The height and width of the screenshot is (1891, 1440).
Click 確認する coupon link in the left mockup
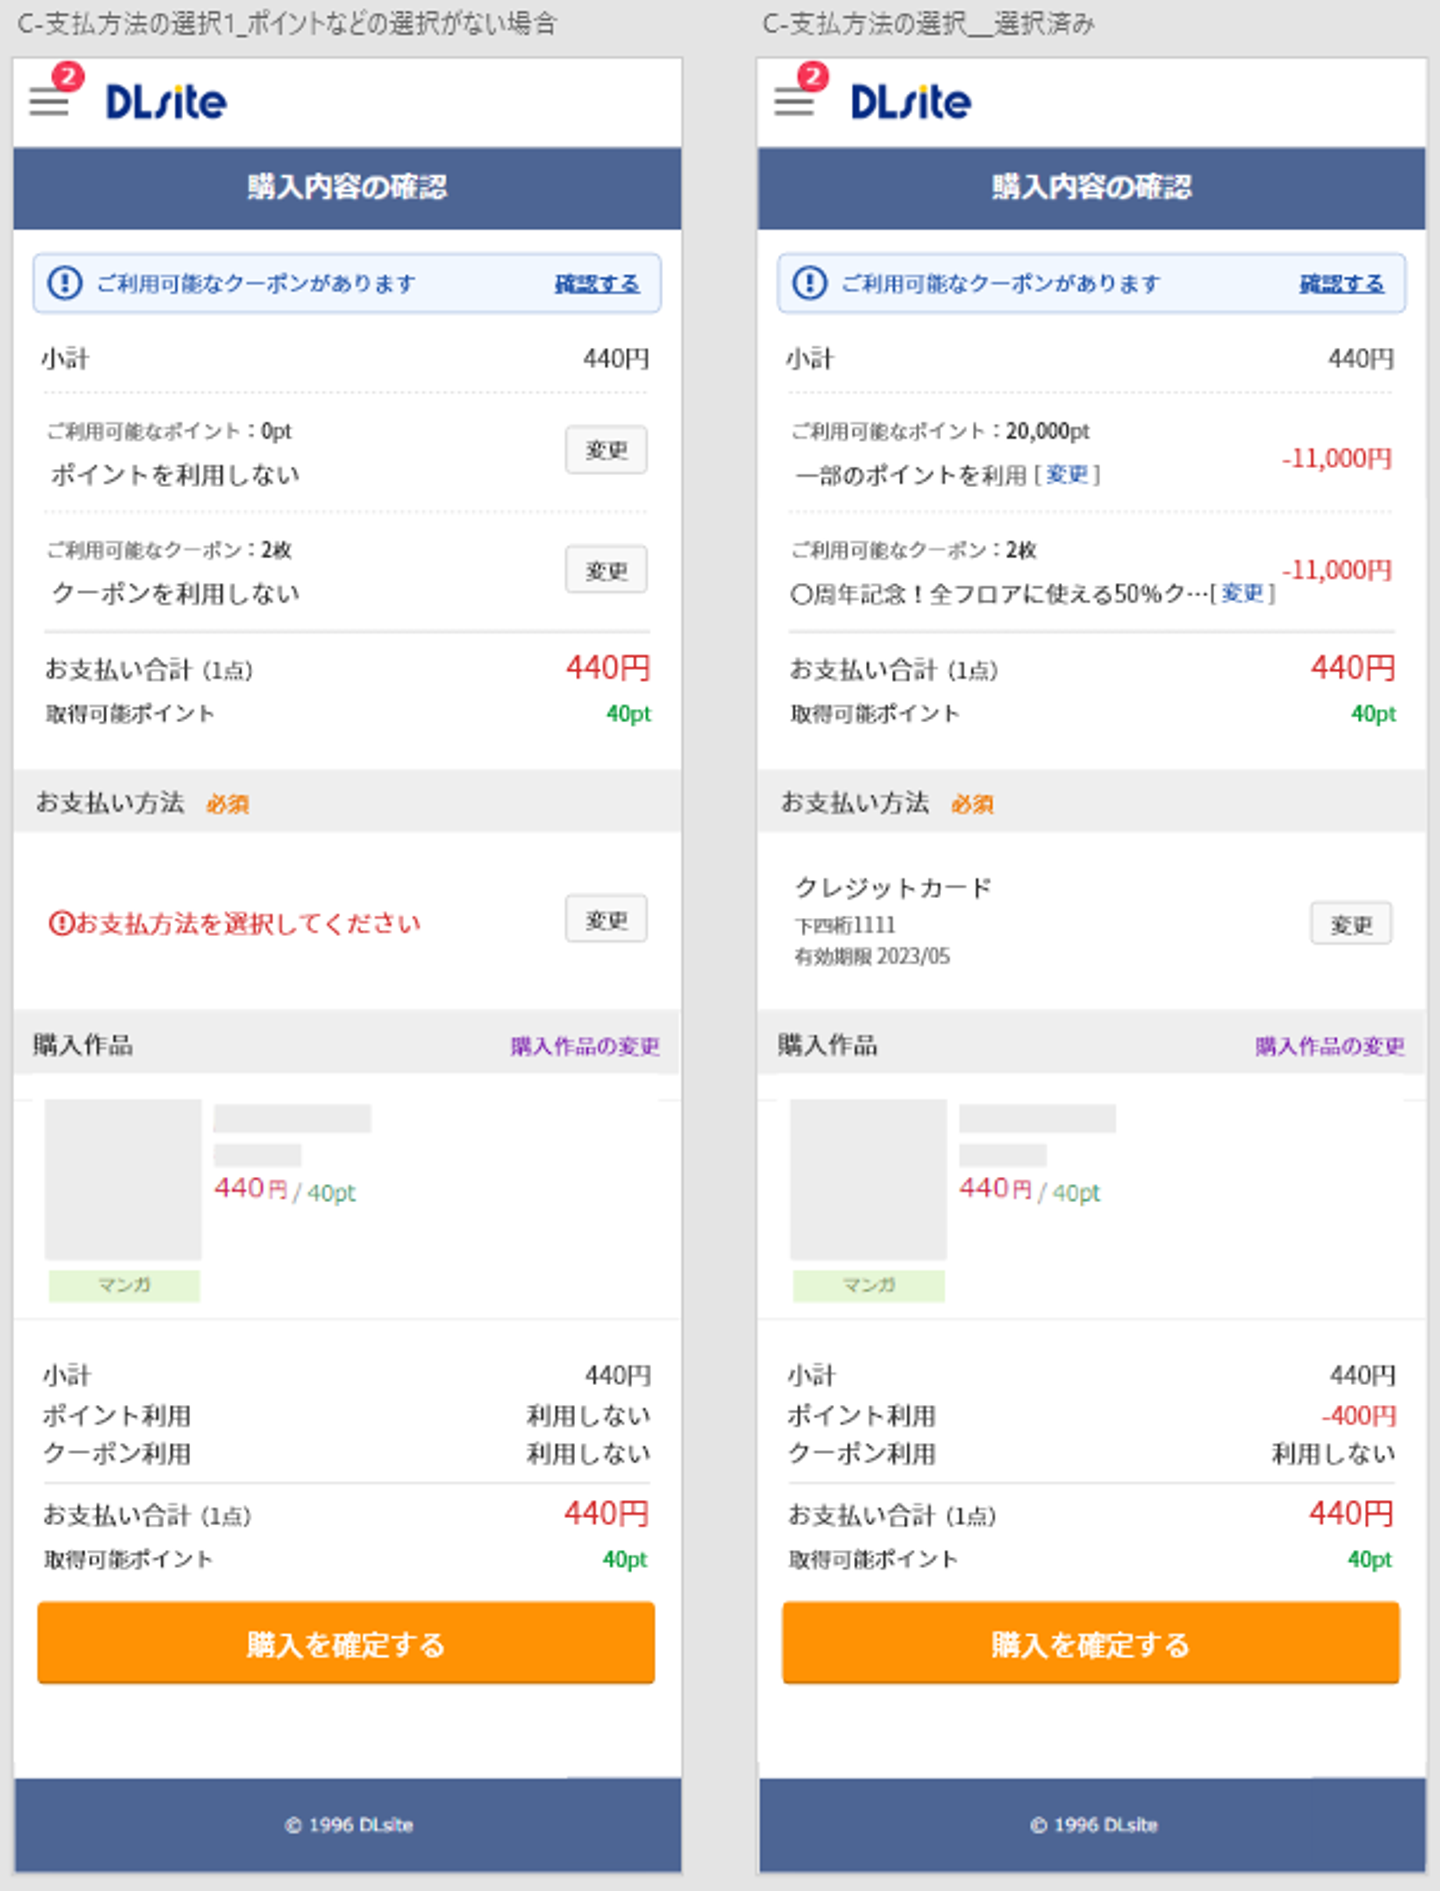point(597,284)
